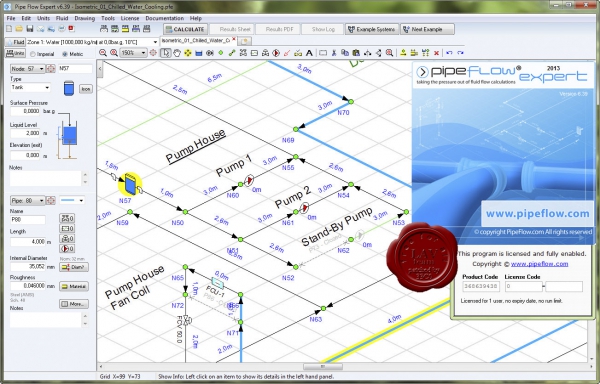This screenshot has height=384, width=600.
Task: Click the crosshair target beside Node 57
Action: [51, 69]
